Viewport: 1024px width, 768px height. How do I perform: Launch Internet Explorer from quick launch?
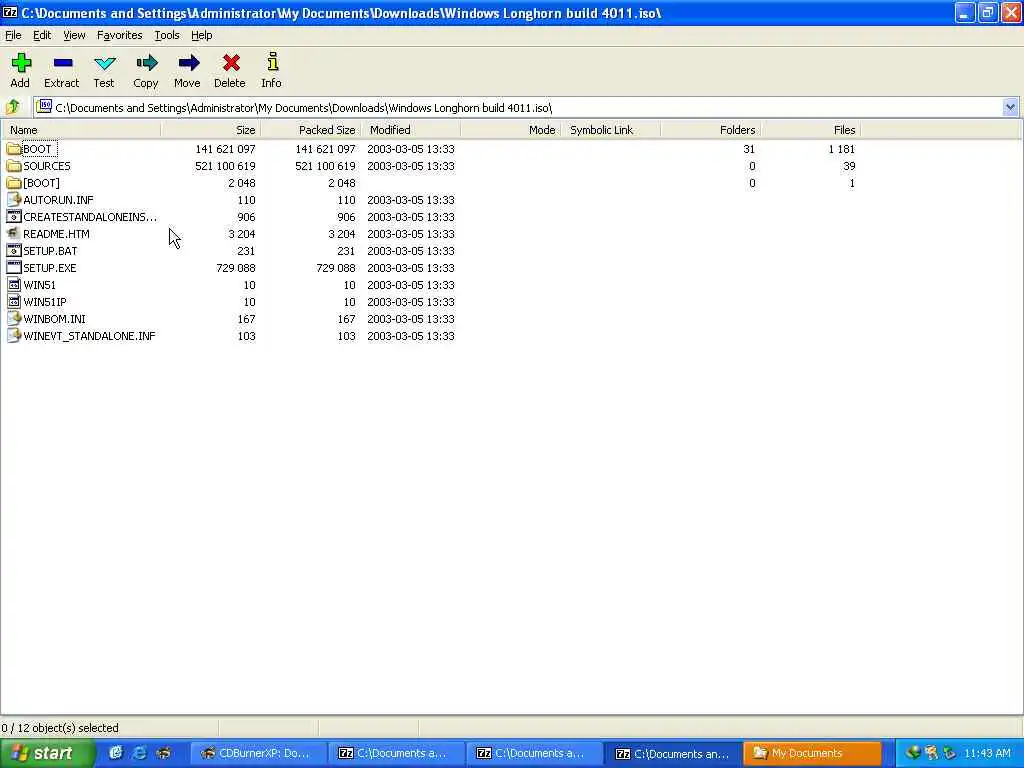[x=139, y=753]
